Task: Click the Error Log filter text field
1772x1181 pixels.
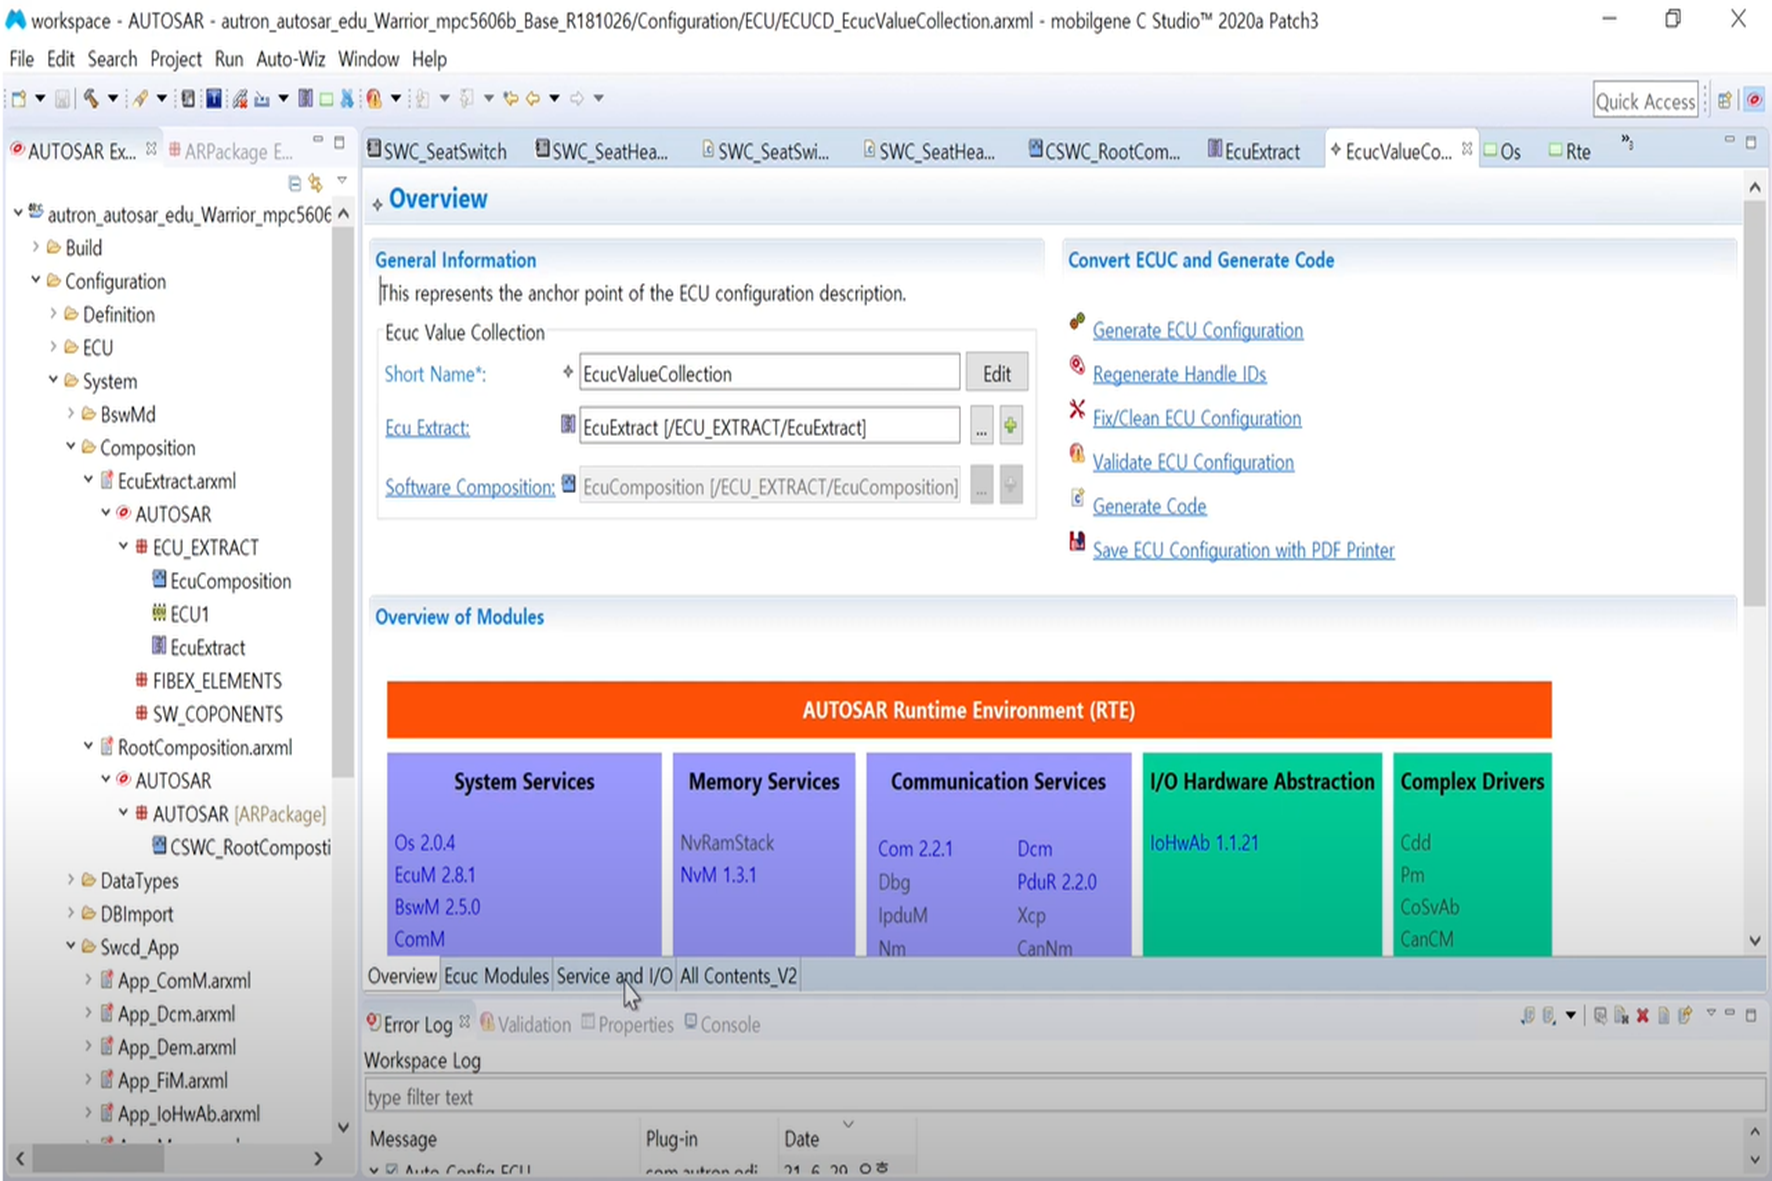Action: [x=1064, y=1097]
